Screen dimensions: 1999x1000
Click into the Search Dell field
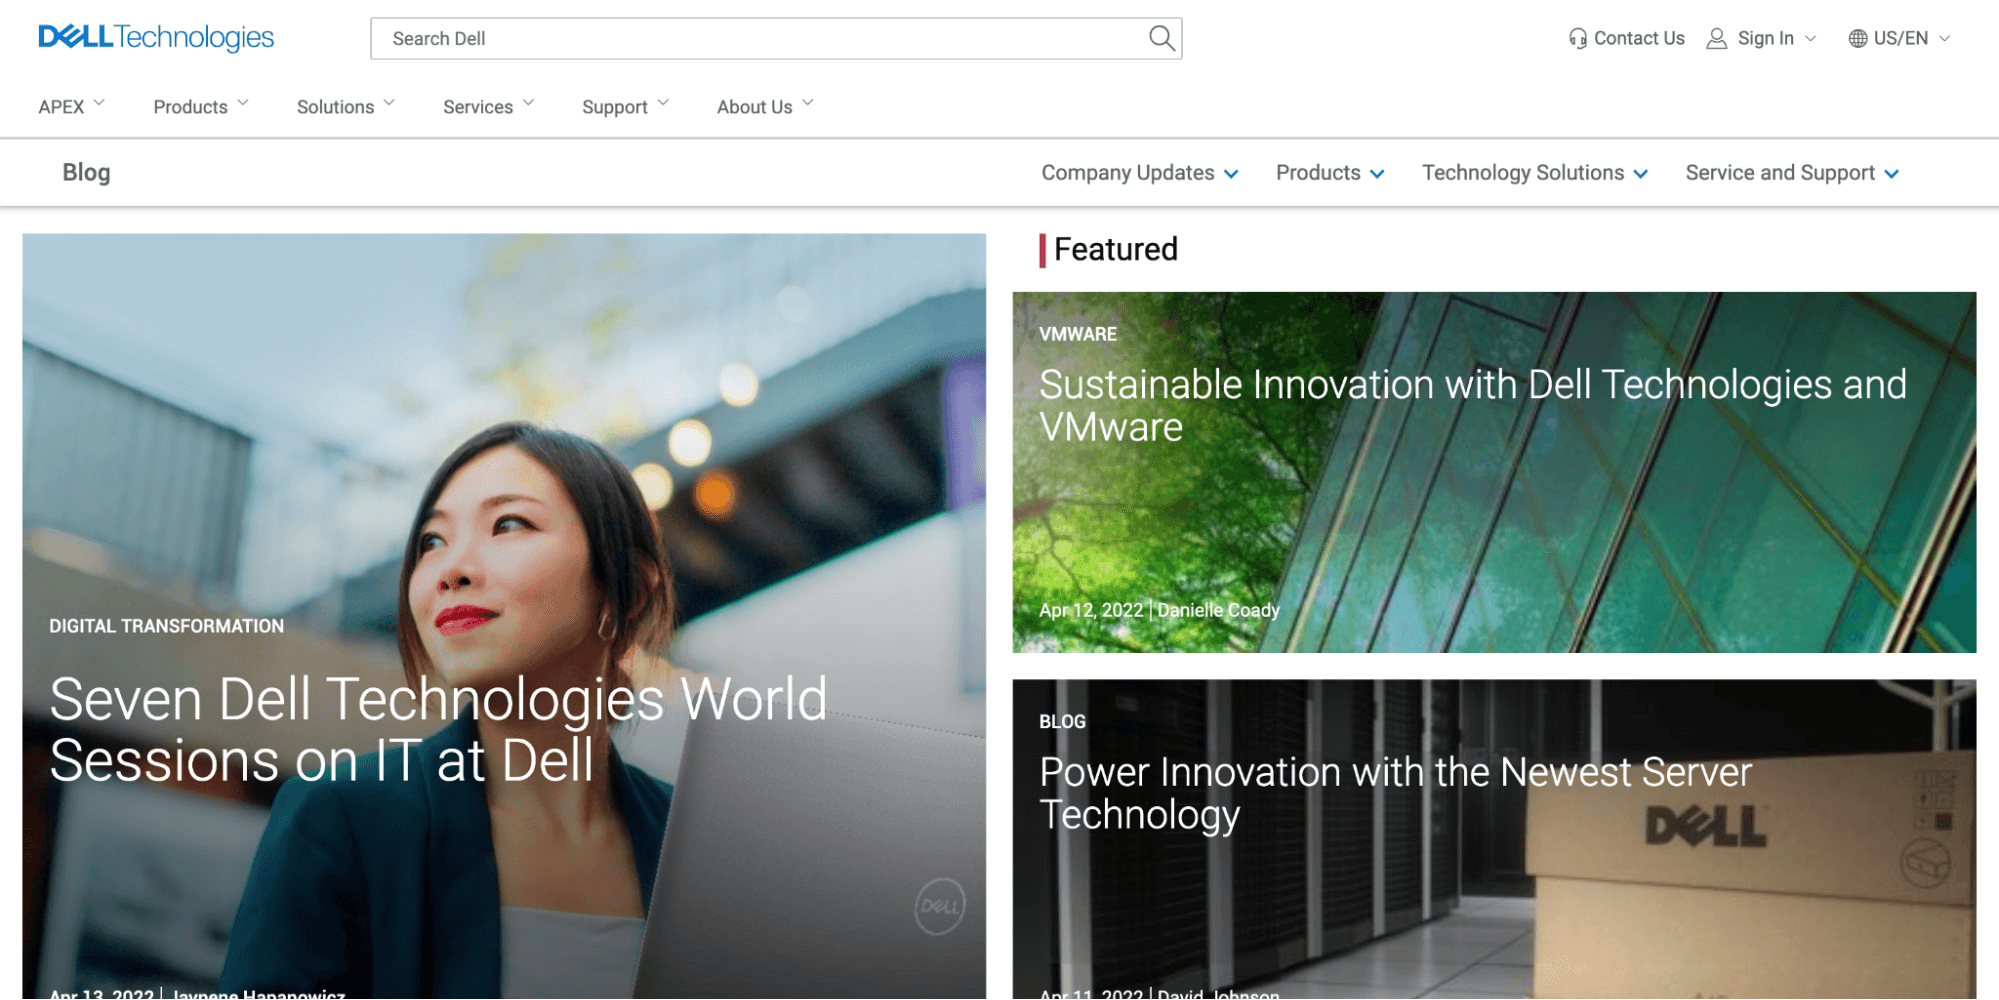point(760,38)
